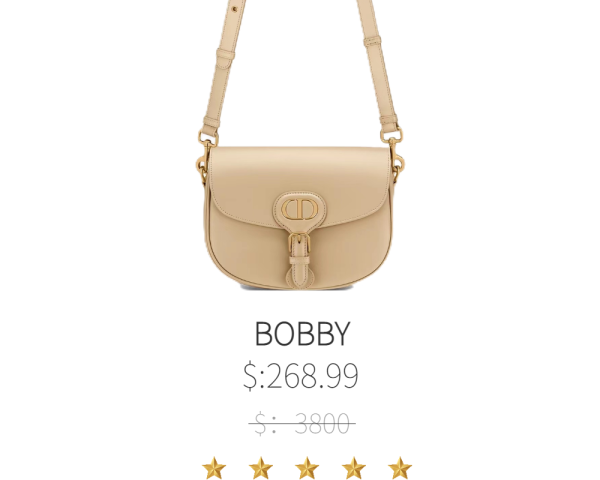Click the gold CD logo clasp

click(300, 209)
